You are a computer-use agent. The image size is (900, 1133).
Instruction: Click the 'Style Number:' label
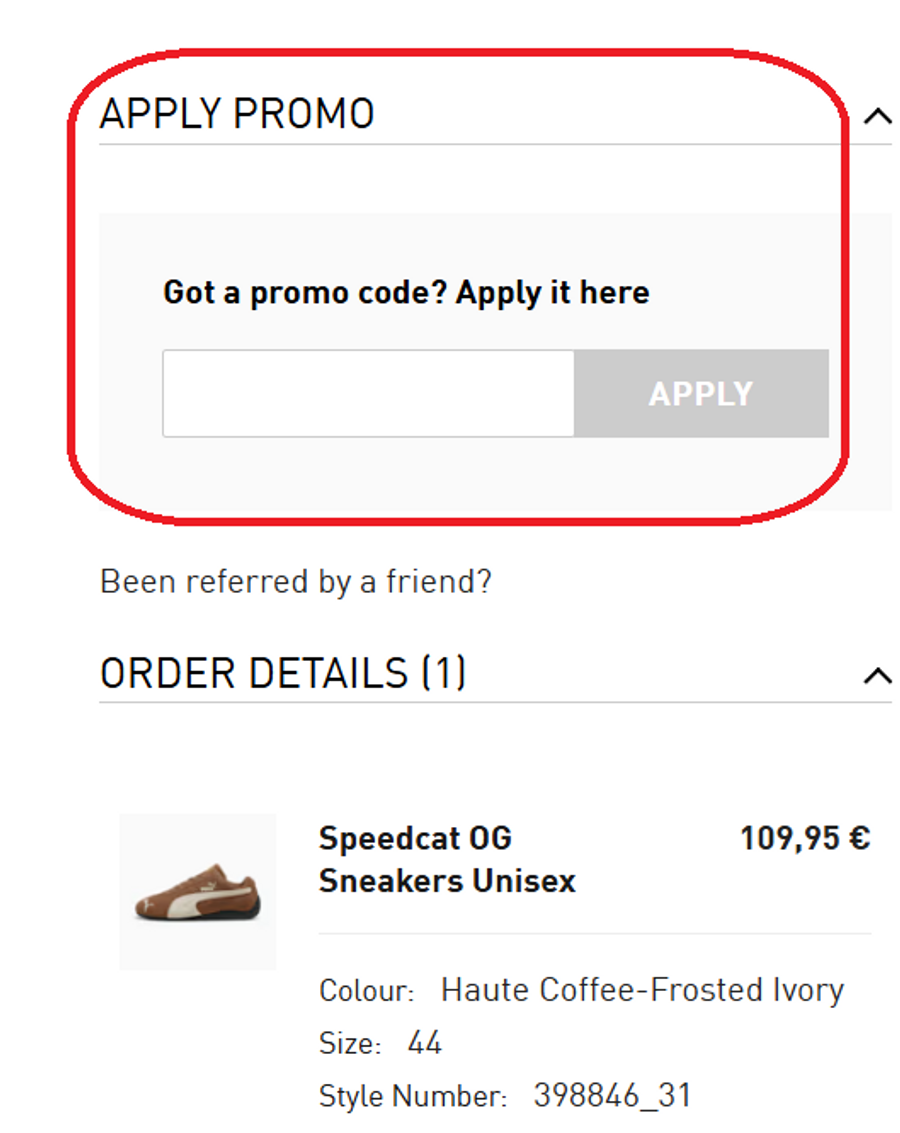pos(413,1096)
